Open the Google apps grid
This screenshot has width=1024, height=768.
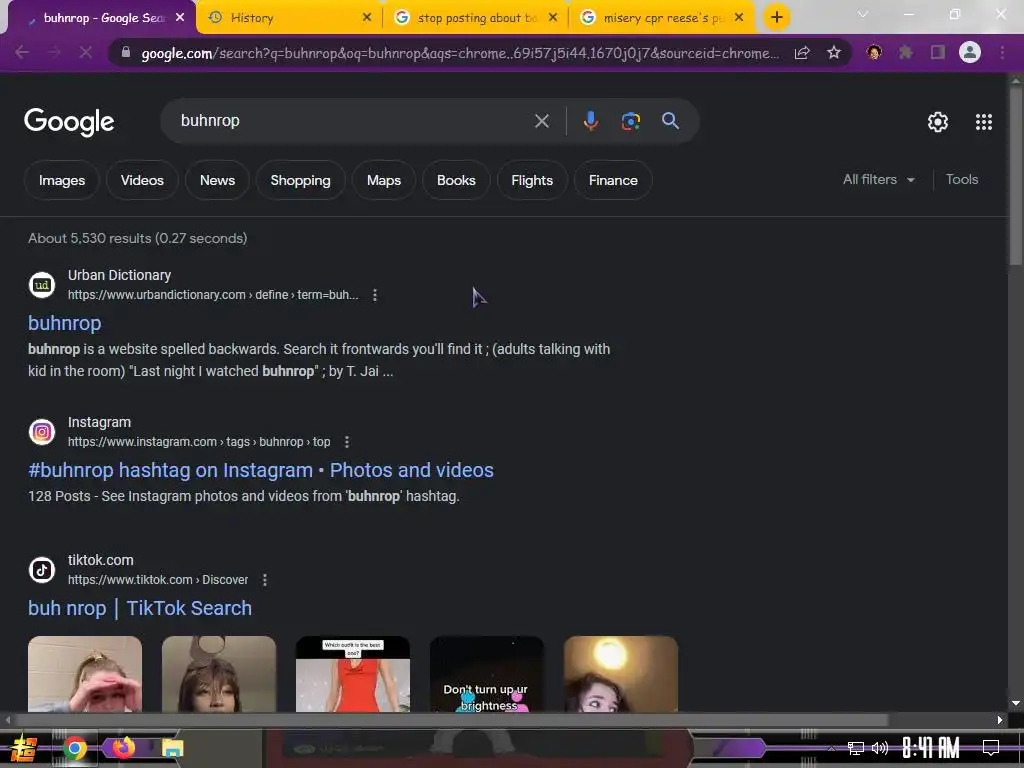984,121
